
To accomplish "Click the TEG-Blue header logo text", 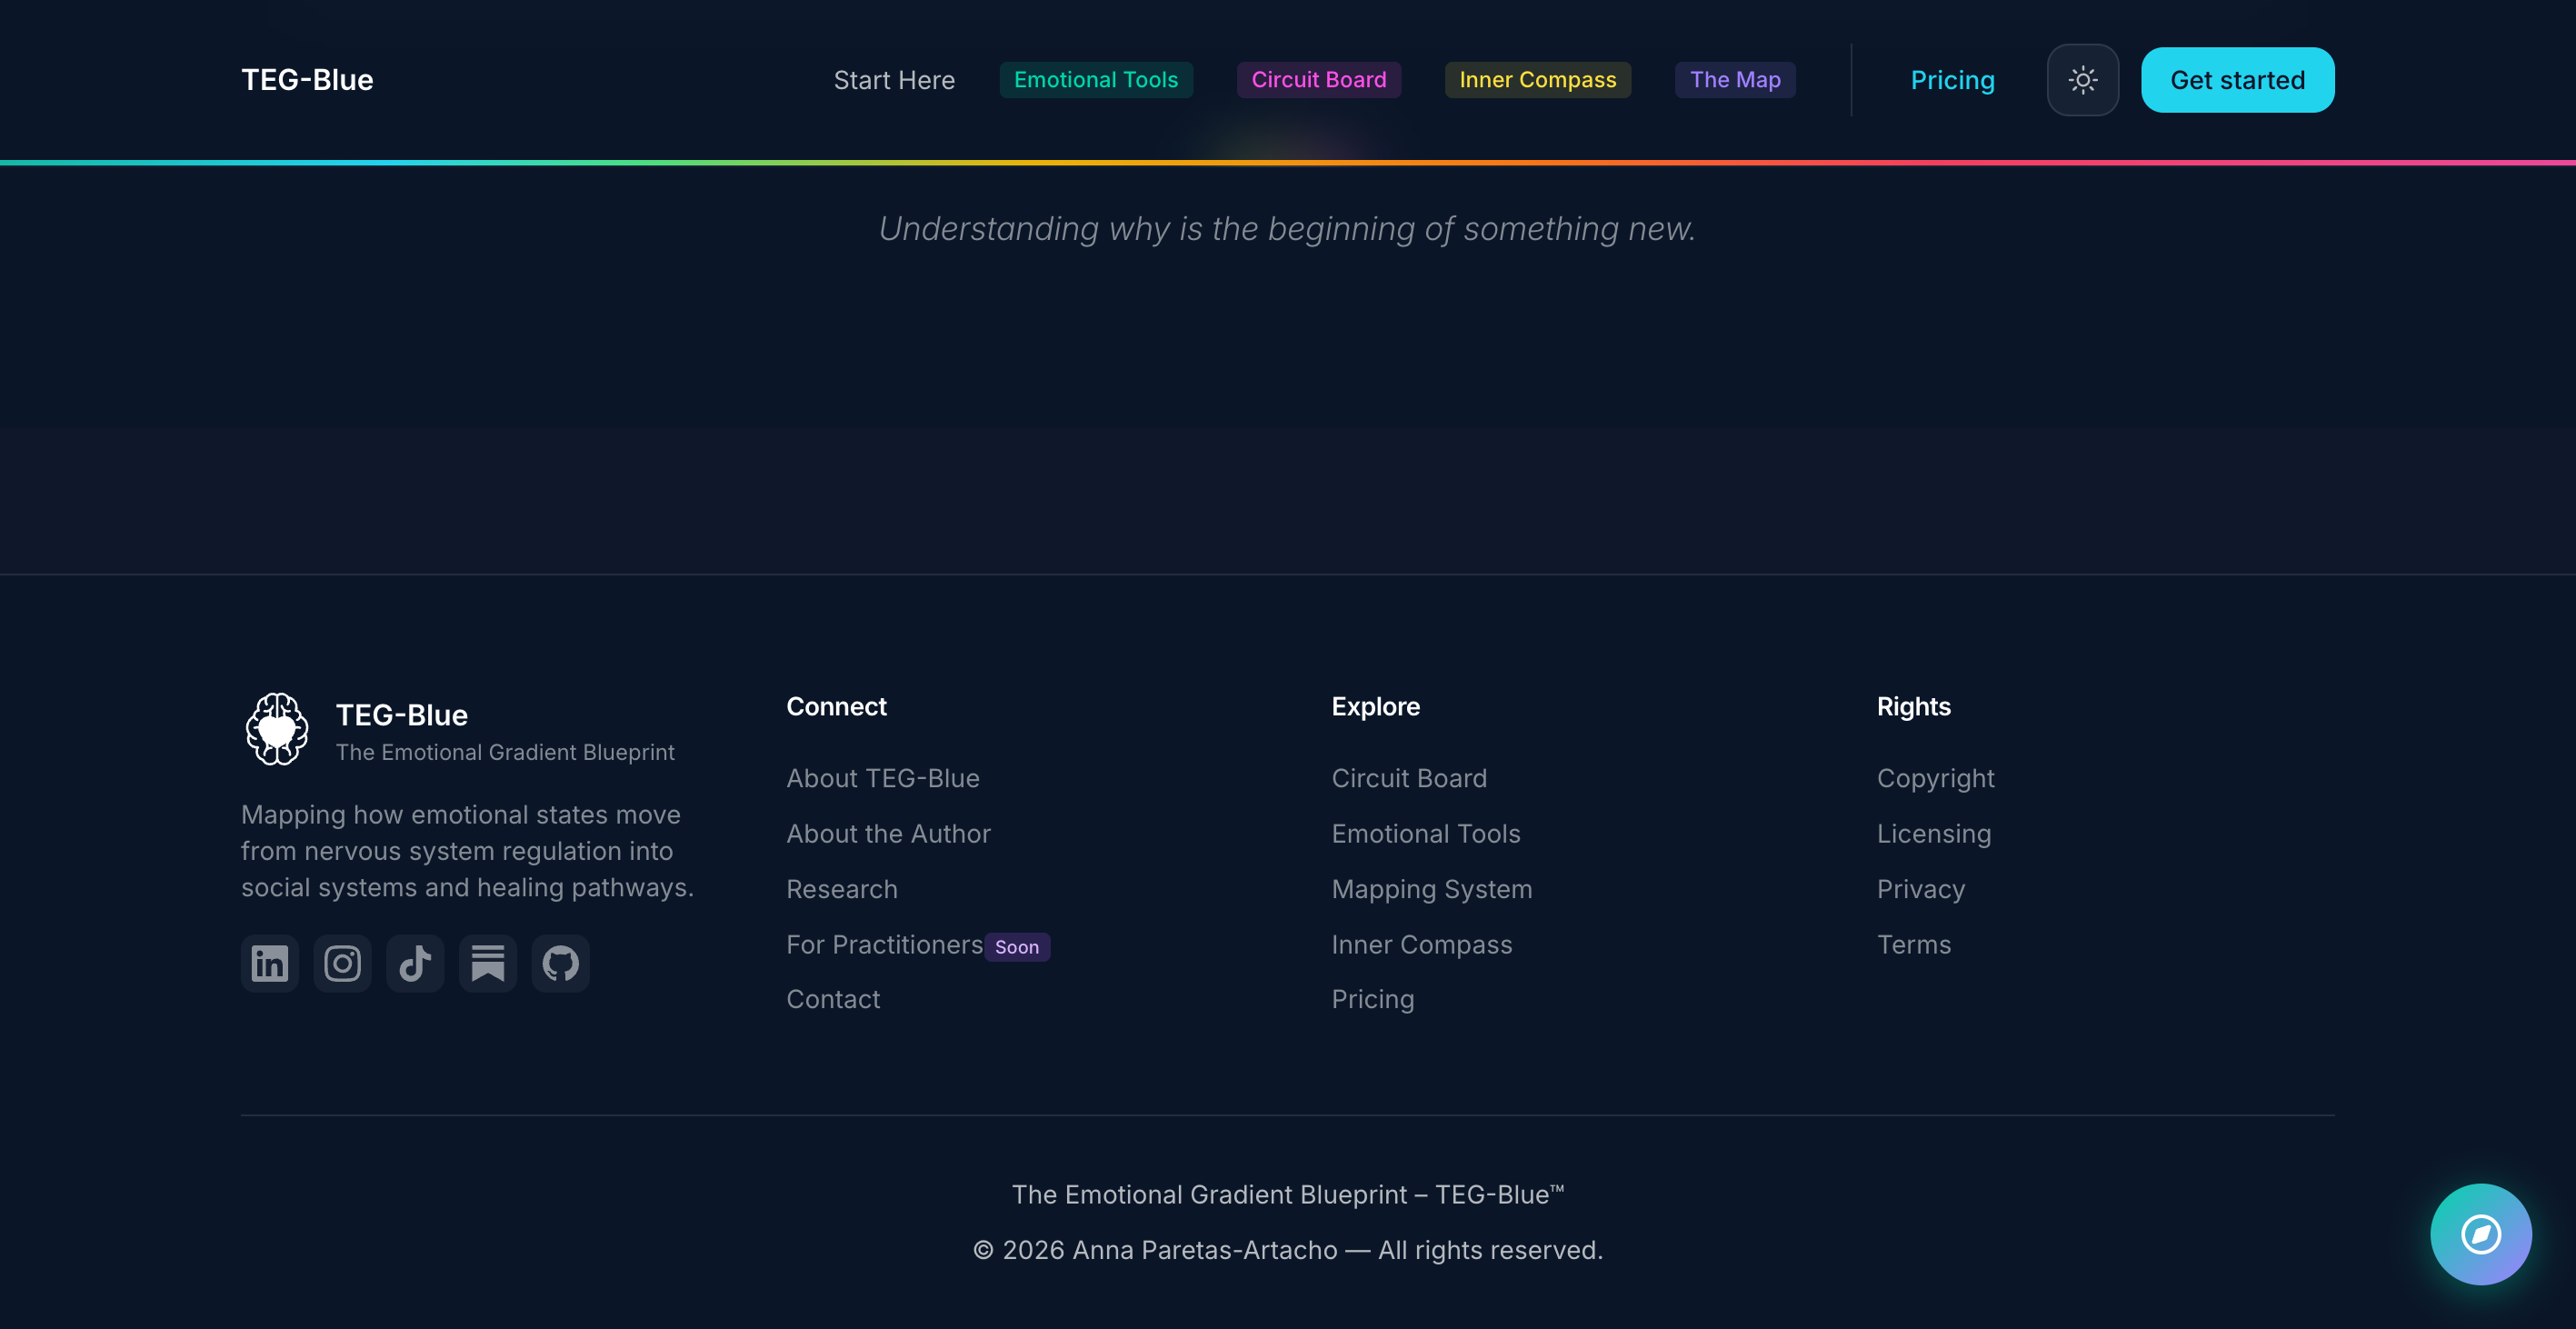I will click(307, 80).
